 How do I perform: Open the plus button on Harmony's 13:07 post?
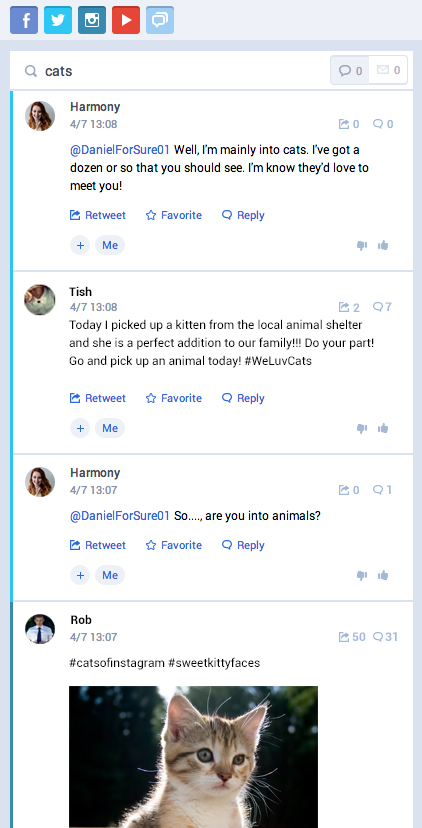pos(80,575)
